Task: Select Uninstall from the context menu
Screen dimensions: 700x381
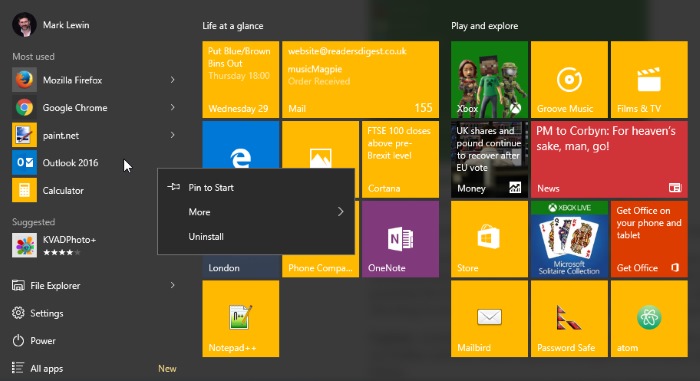Action: [x=256, y=237]
